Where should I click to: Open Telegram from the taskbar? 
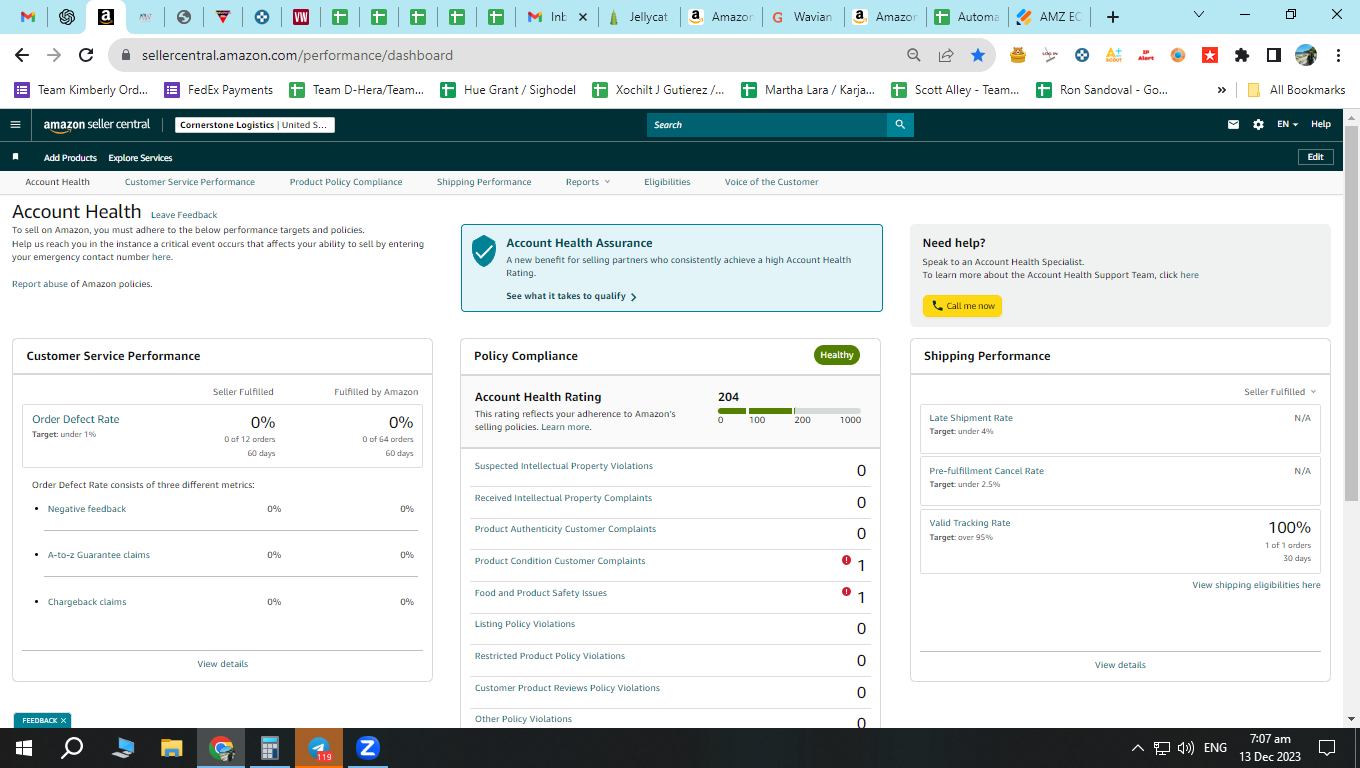[319, 748]
